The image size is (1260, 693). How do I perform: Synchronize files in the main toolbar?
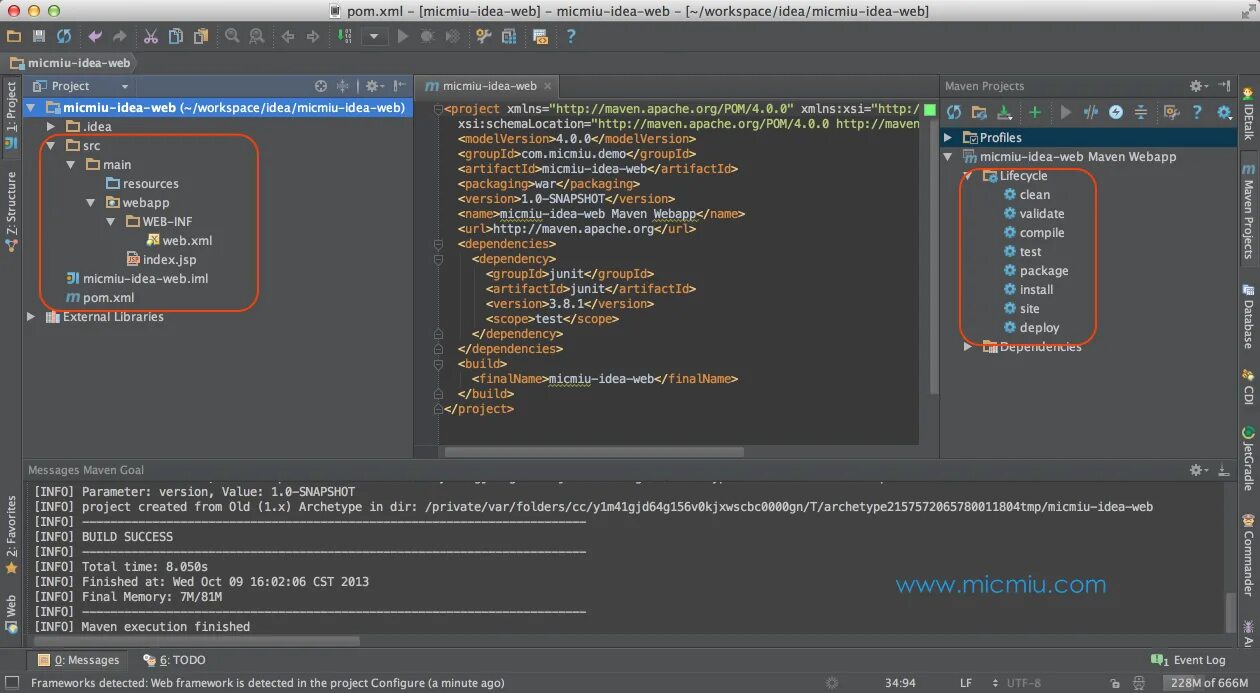(64, 36)
